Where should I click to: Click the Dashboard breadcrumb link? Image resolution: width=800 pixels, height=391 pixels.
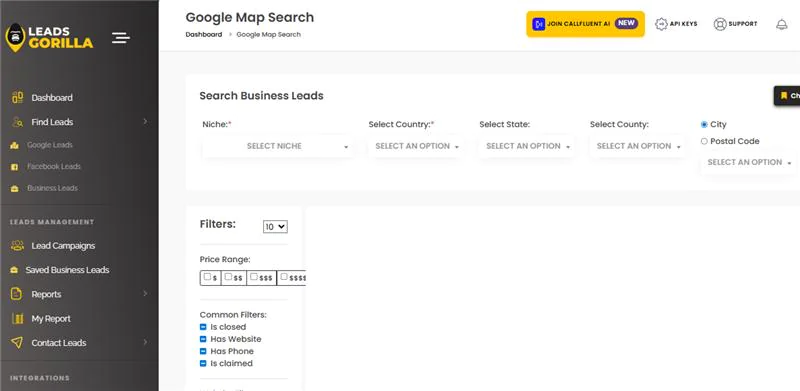(204, 35)
